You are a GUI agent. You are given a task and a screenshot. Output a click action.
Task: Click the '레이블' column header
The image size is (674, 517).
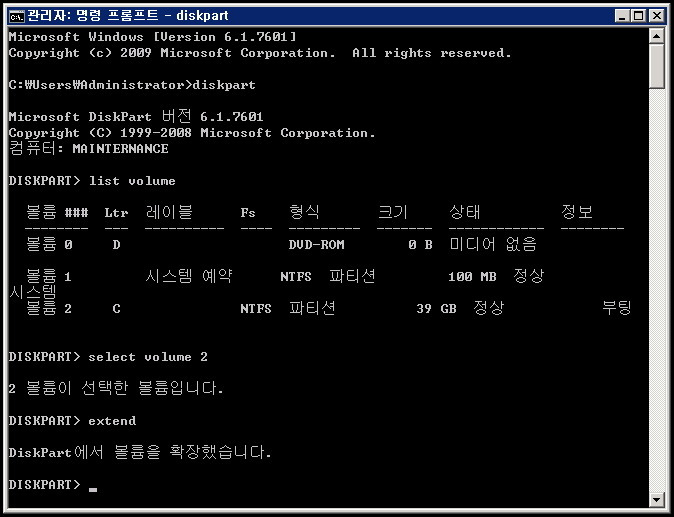click(169, 212)
